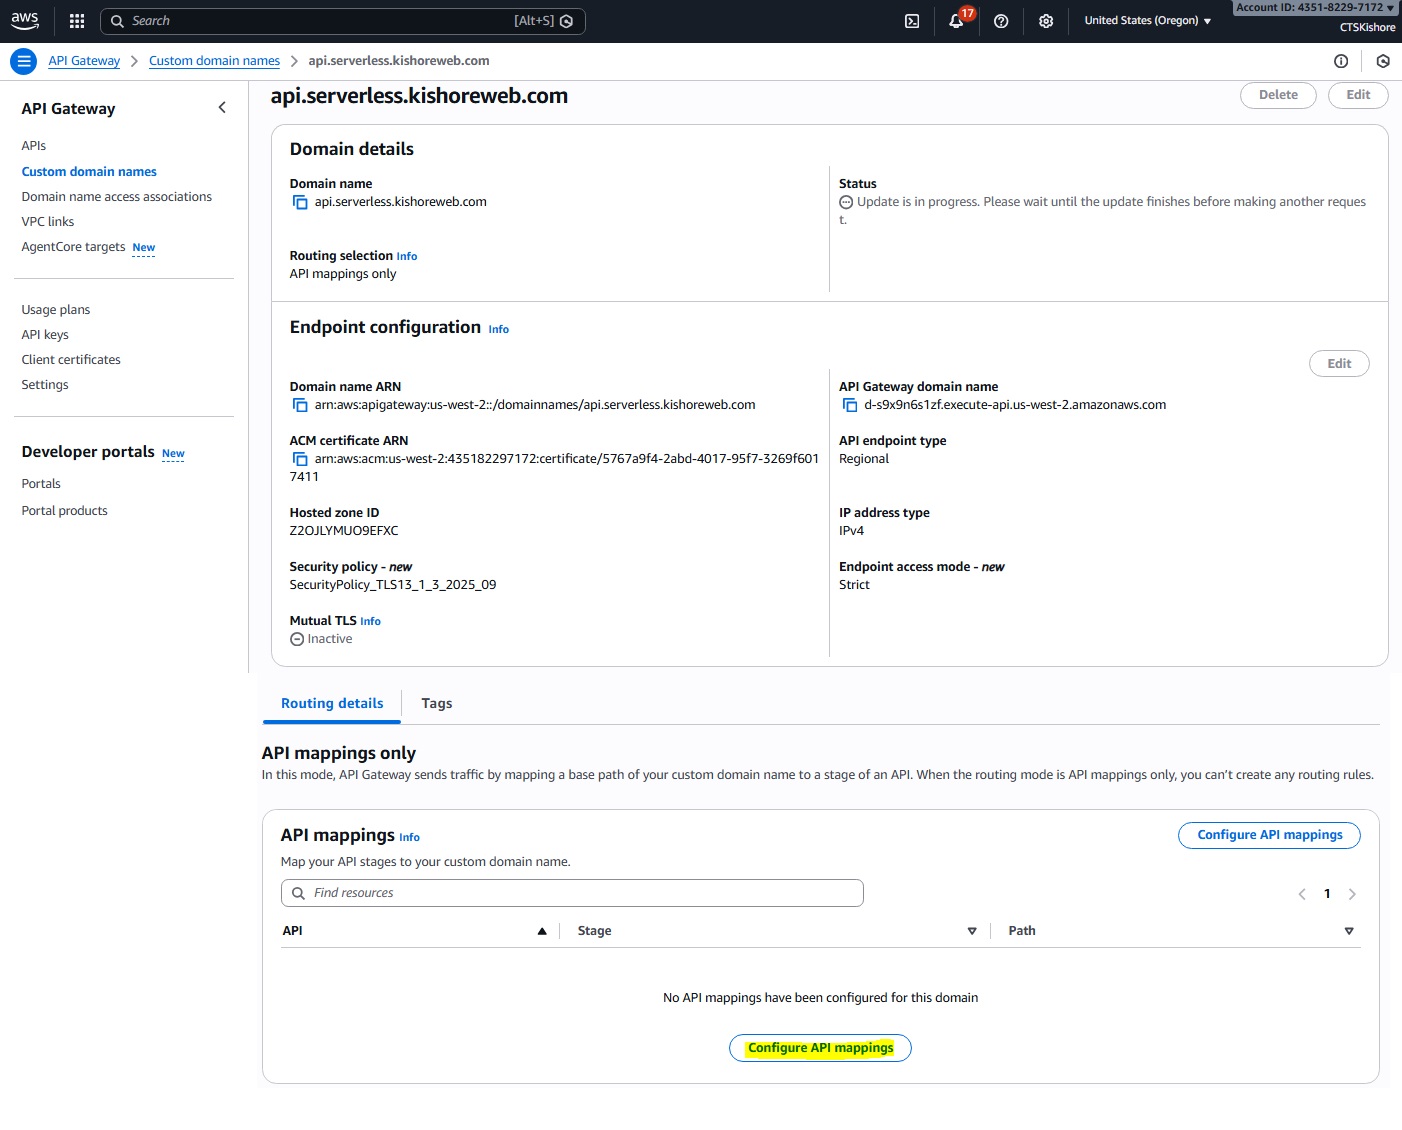Open console settings gear
This screenshot has width=1402, height=1130.
(x=1046, y=21)
